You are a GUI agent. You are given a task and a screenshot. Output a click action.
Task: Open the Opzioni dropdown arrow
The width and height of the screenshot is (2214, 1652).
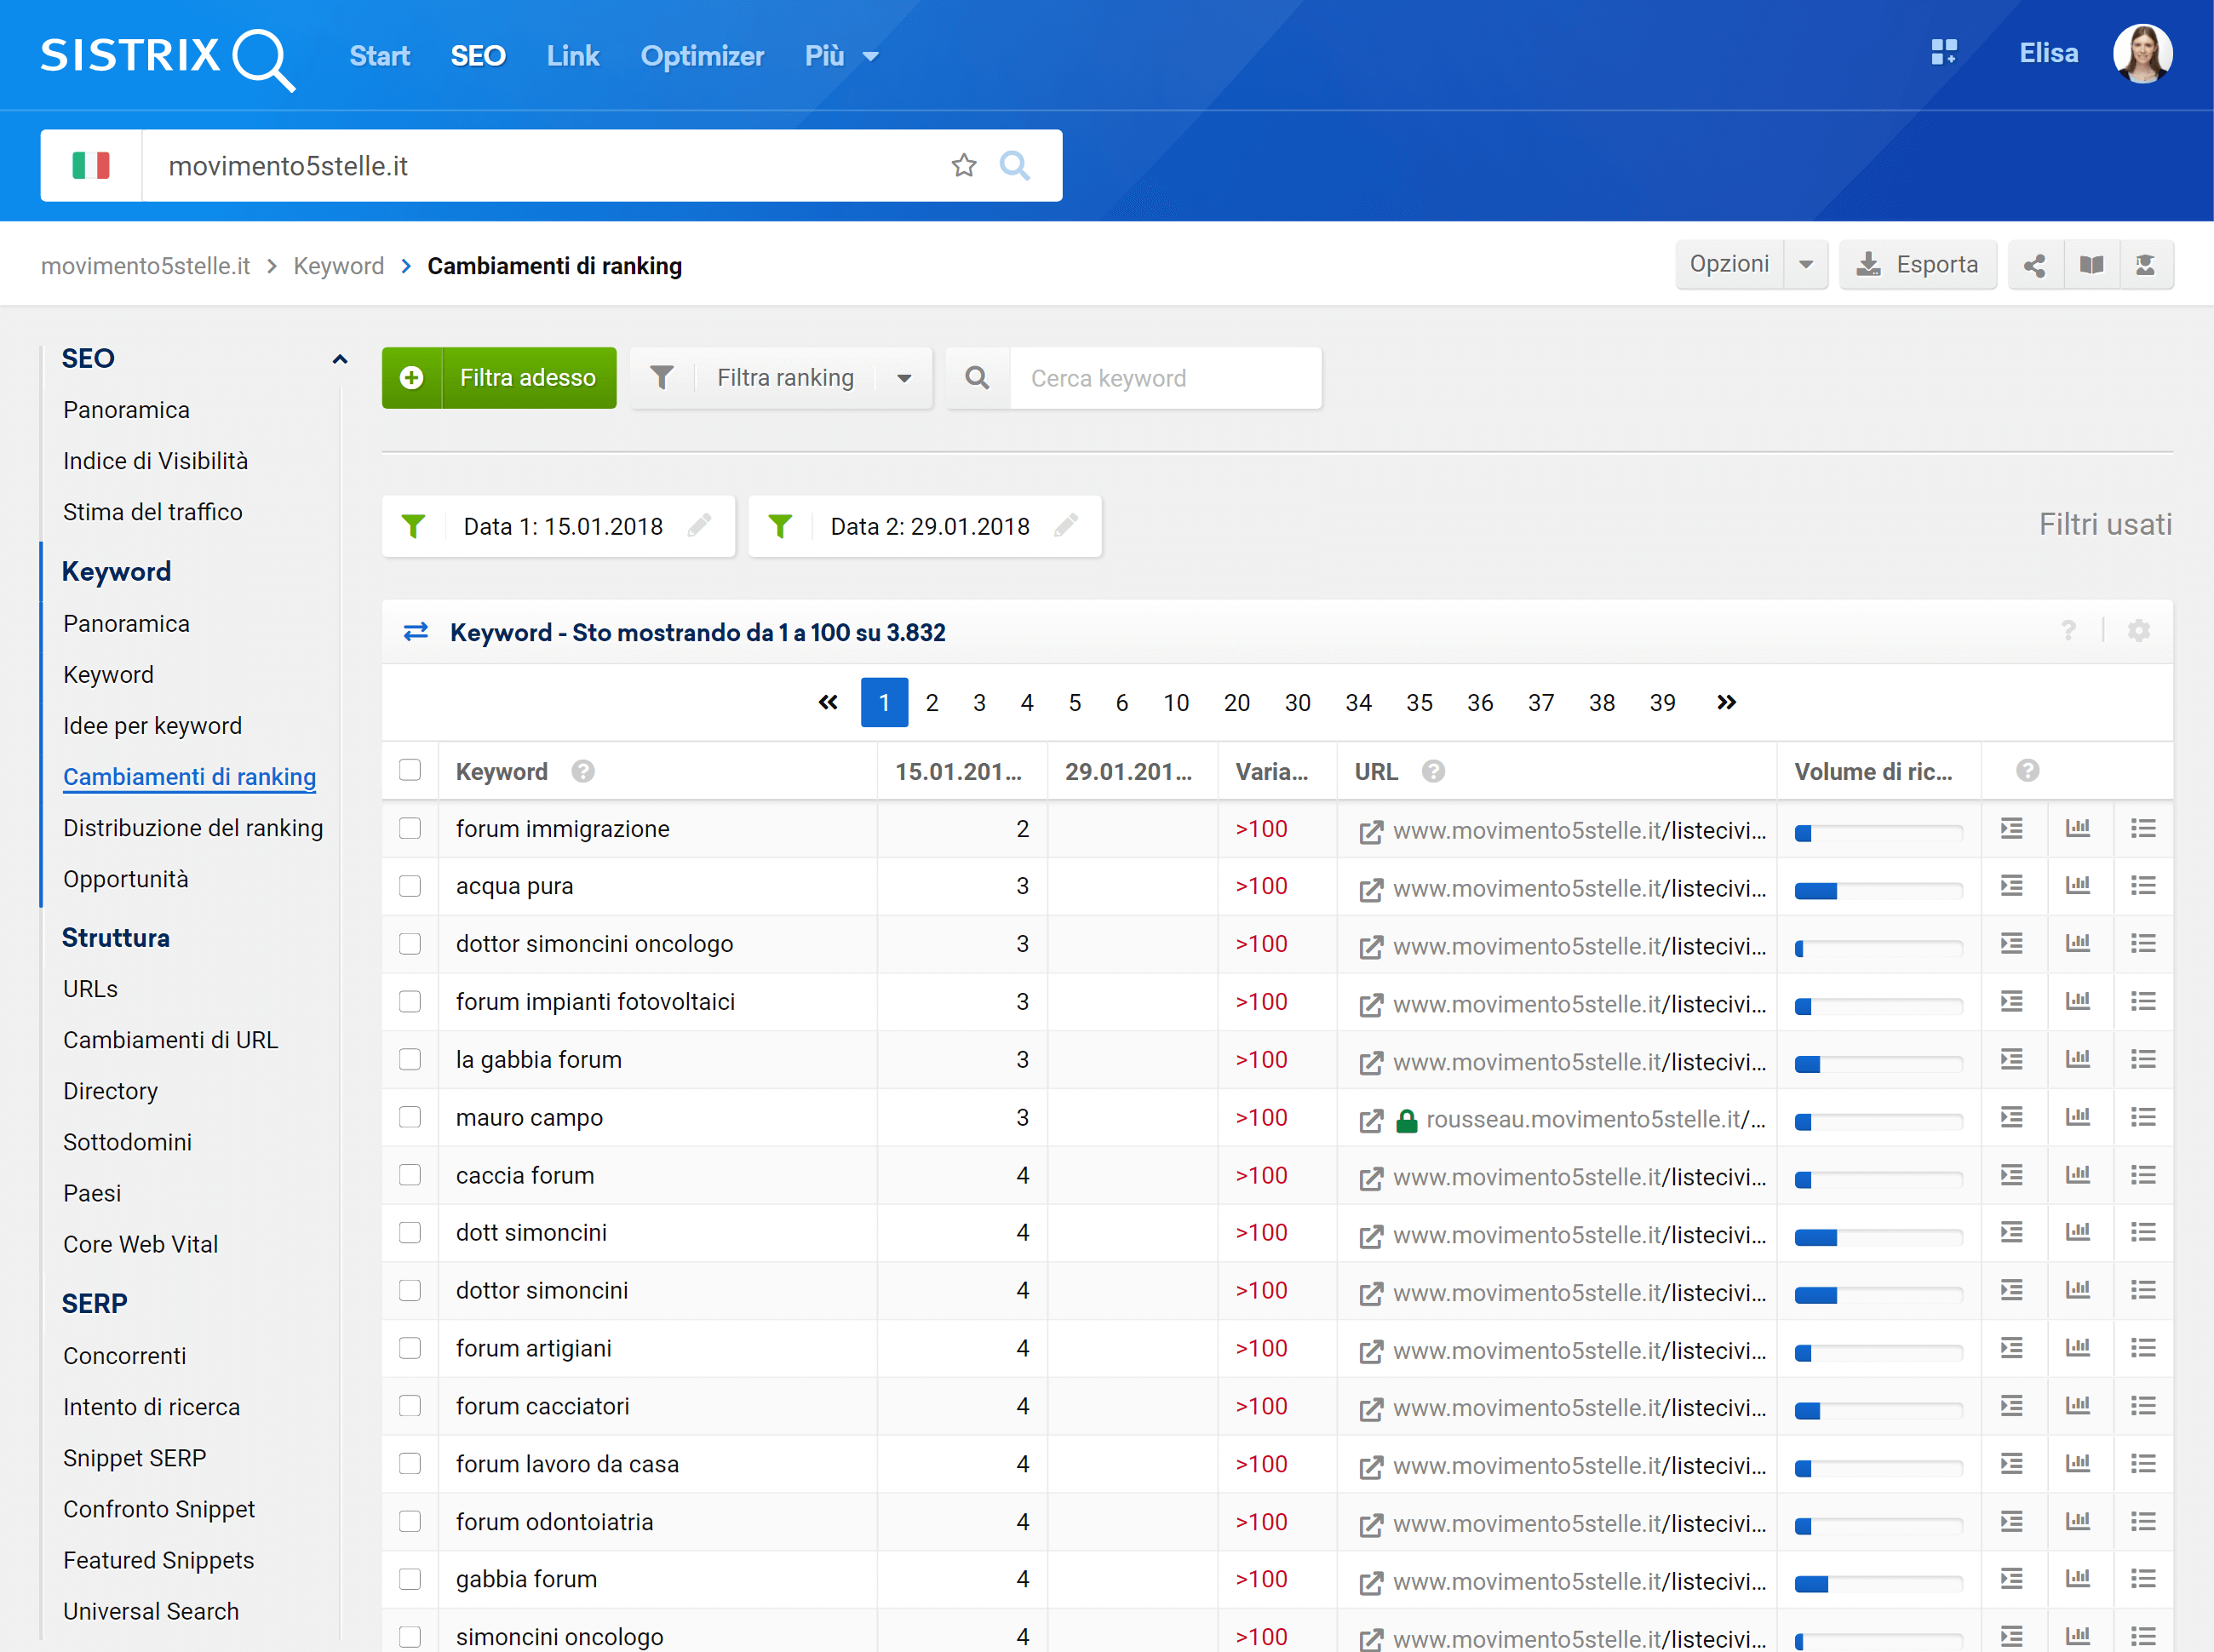(1806, 265)
